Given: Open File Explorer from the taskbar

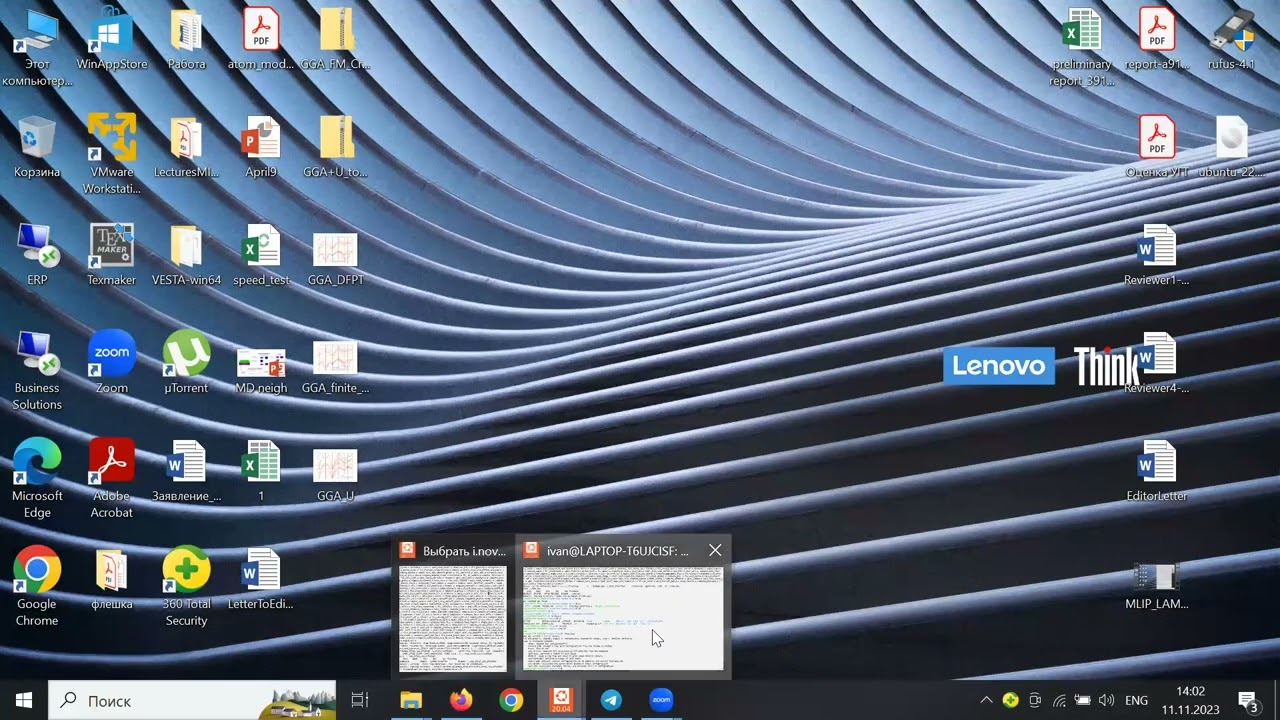Looking at the screenshot, I should [411, 700].
